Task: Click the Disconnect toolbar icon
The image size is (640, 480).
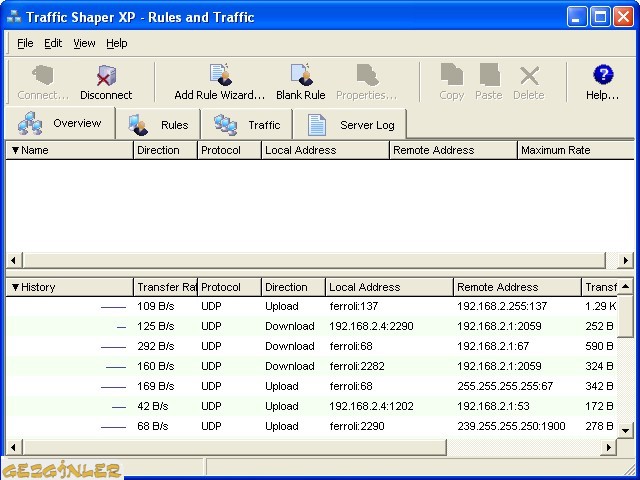Action: (106, 82)
